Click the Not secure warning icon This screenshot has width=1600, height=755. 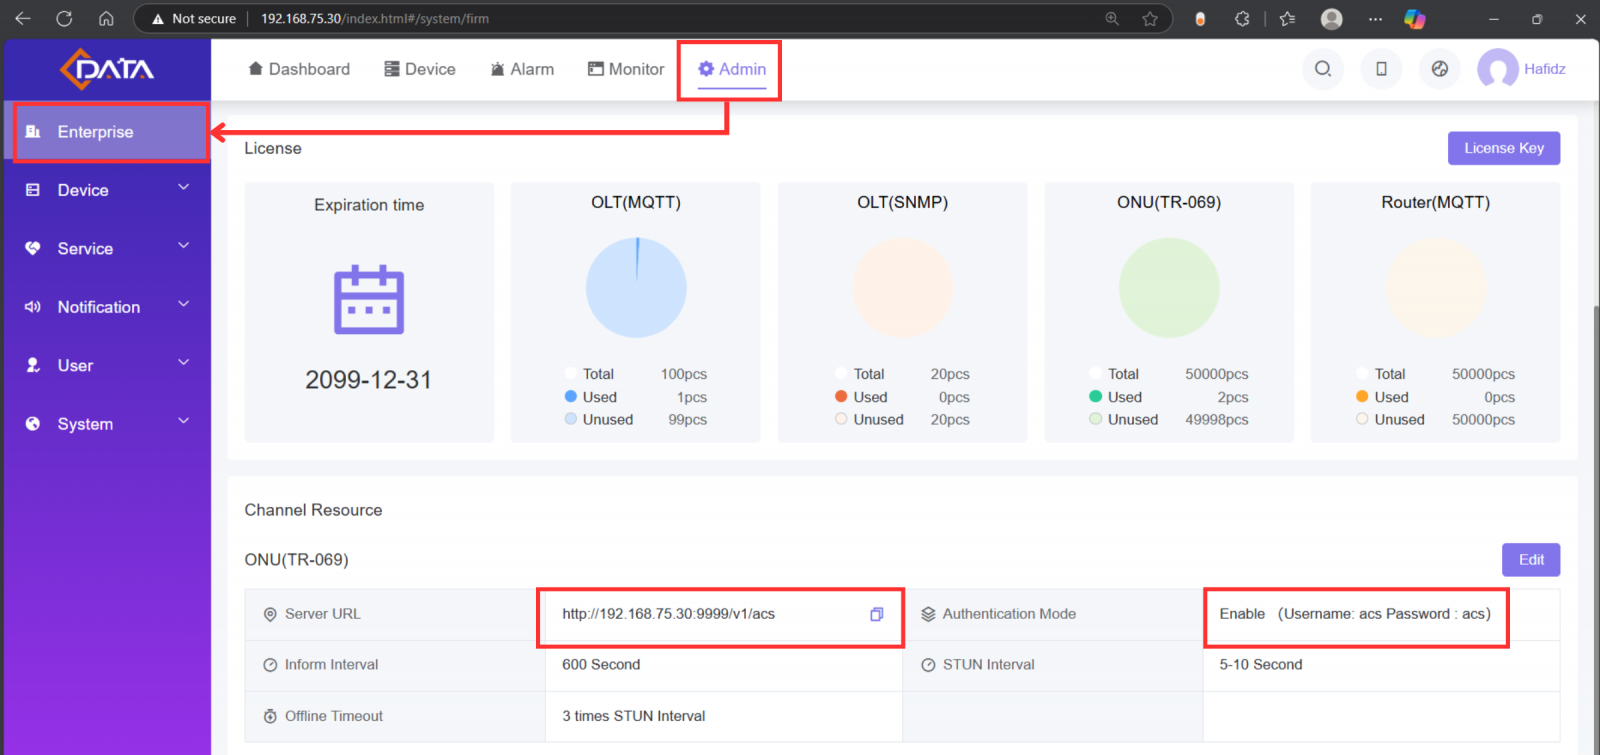[x=157, y=18]
